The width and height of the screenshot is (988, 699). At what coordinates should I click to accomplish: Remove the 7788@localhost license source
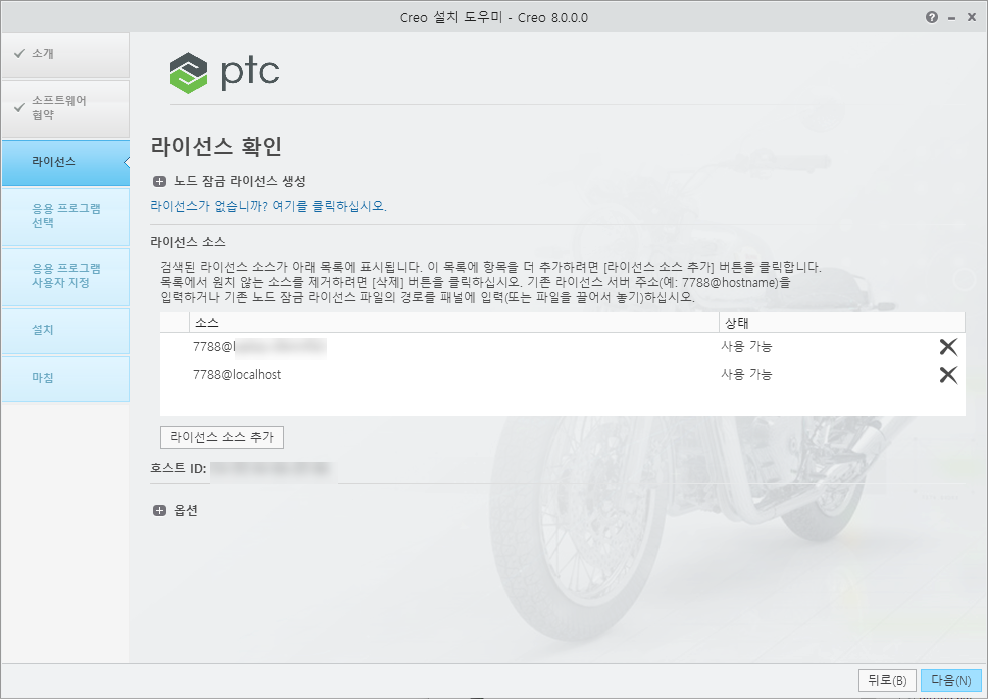tap(948, 375)
